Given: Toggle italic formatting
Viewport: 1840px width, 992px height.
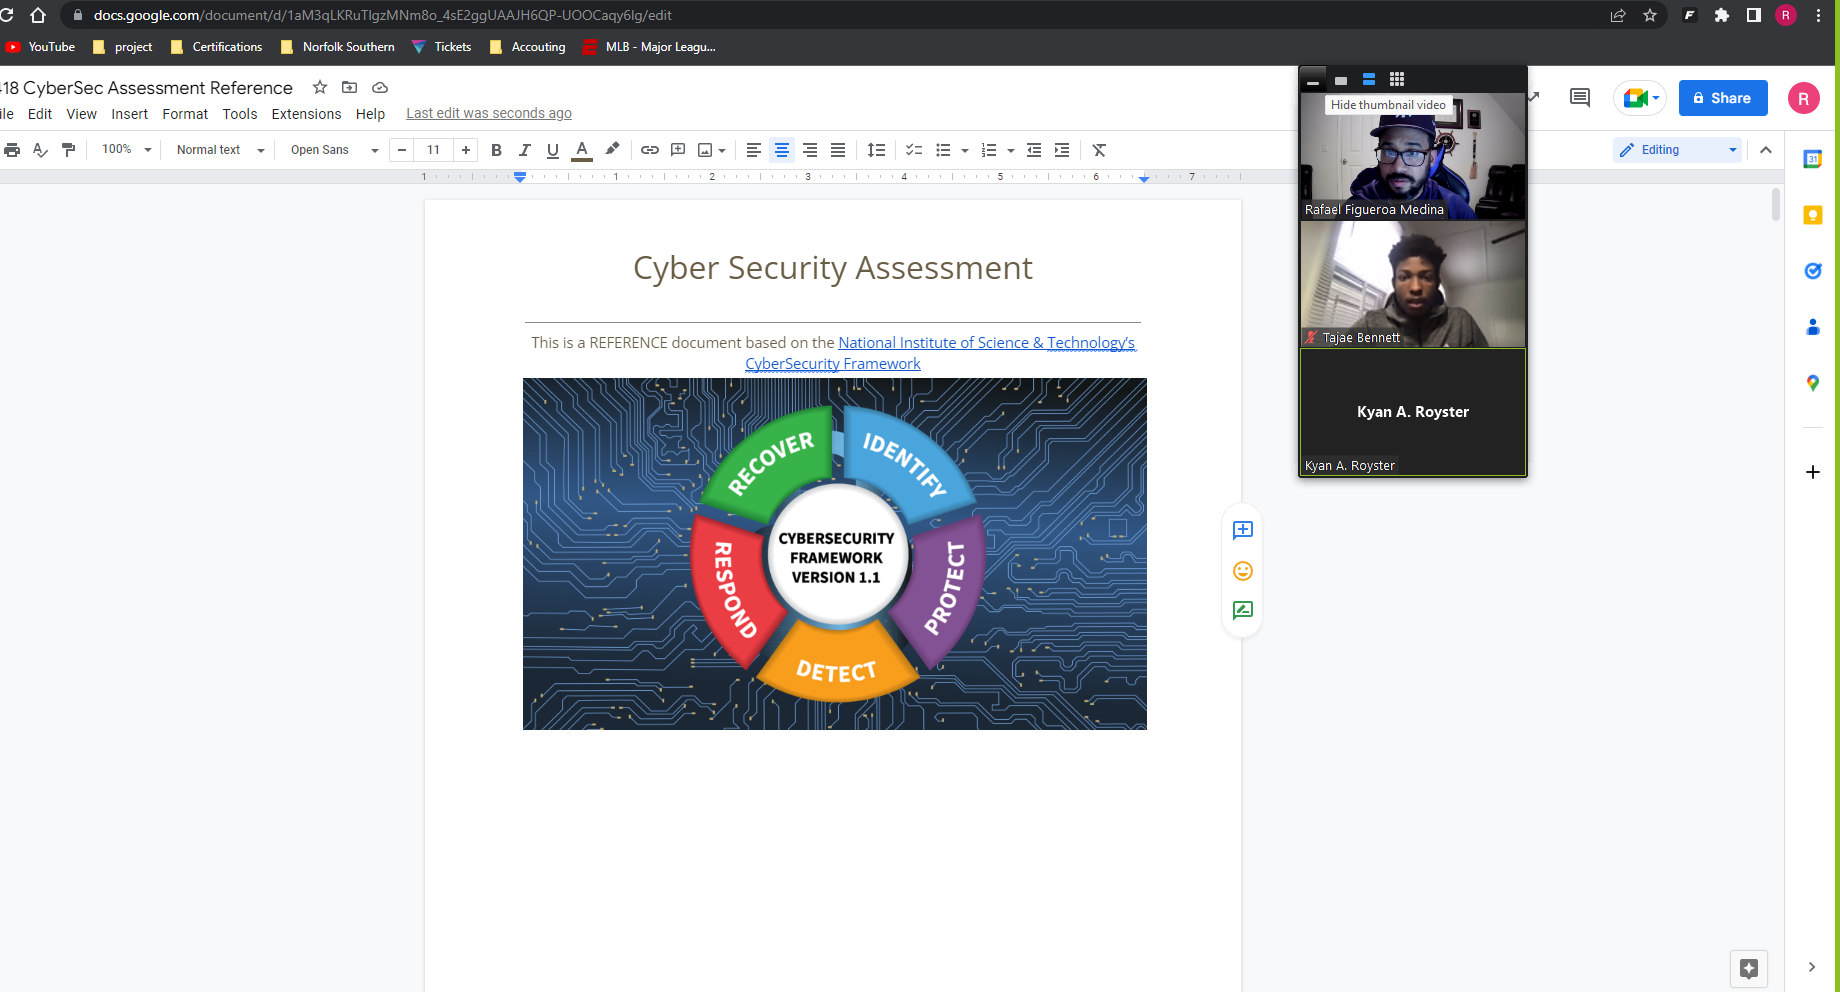Looking at the screenshot, I should coord(524,150).
